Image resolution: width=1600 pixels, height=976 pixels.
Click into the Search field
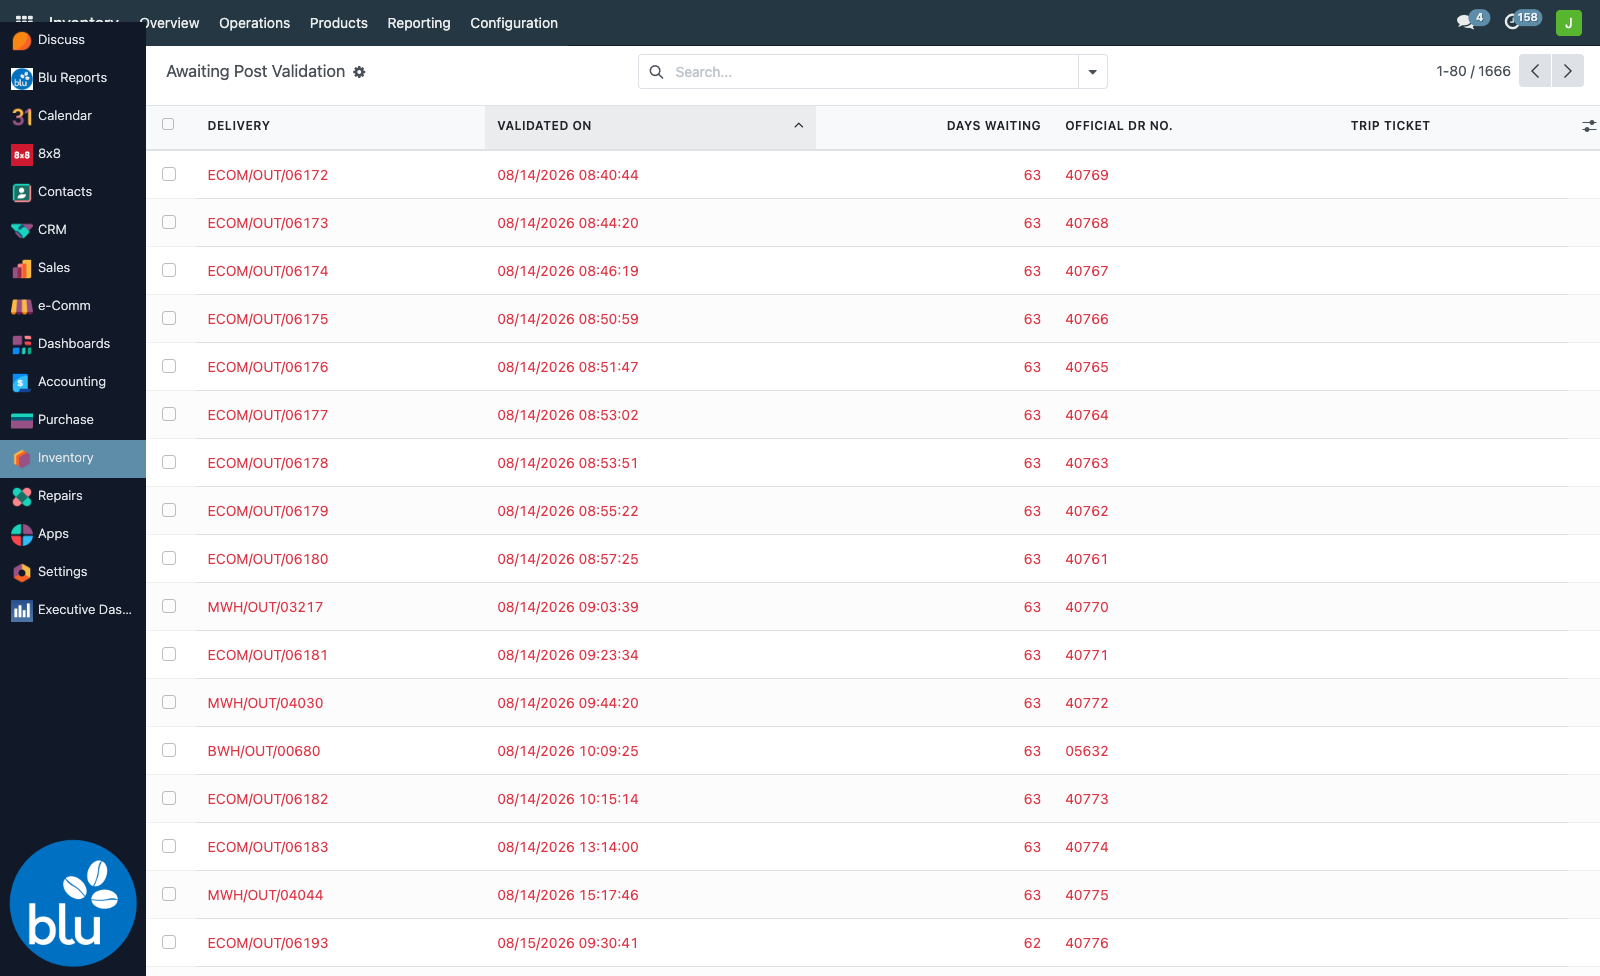[872, 72]
